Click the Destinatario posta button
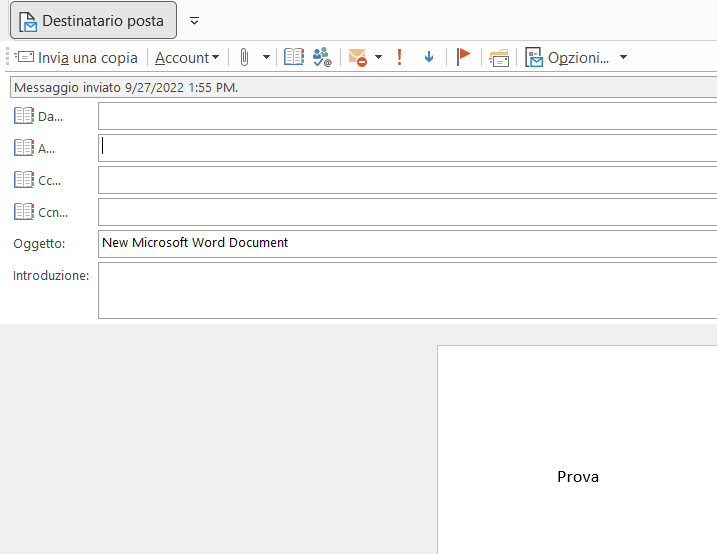The width and height of the screenshot is (717, 554). 93,20
